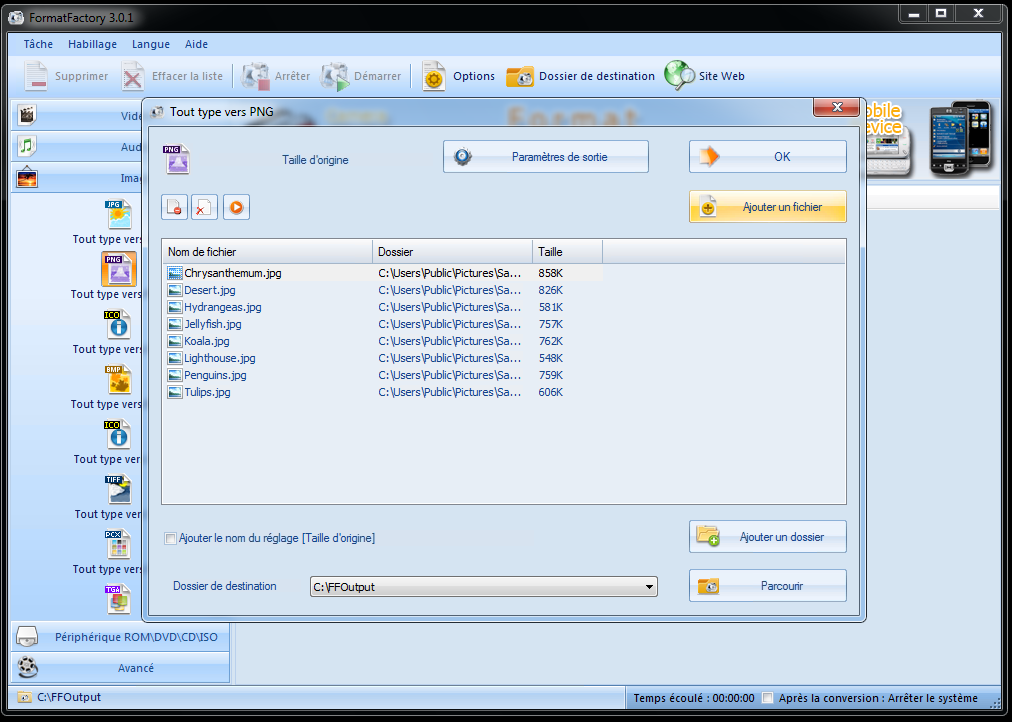Open the Aide menu
The height and width of the screenshot is (722, 1012).
click(x=196, y=44)
